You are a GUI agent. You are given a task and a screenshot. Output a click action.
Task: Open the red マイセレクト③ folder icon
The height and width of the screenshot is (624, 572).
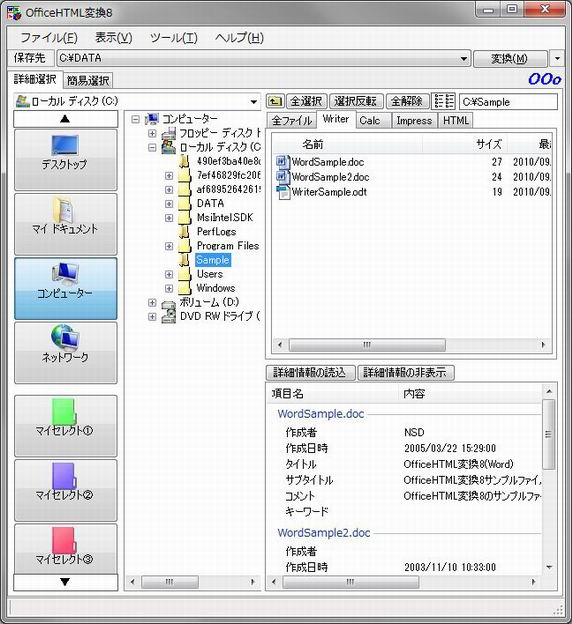pyautogui.click(x=64, y=541)
